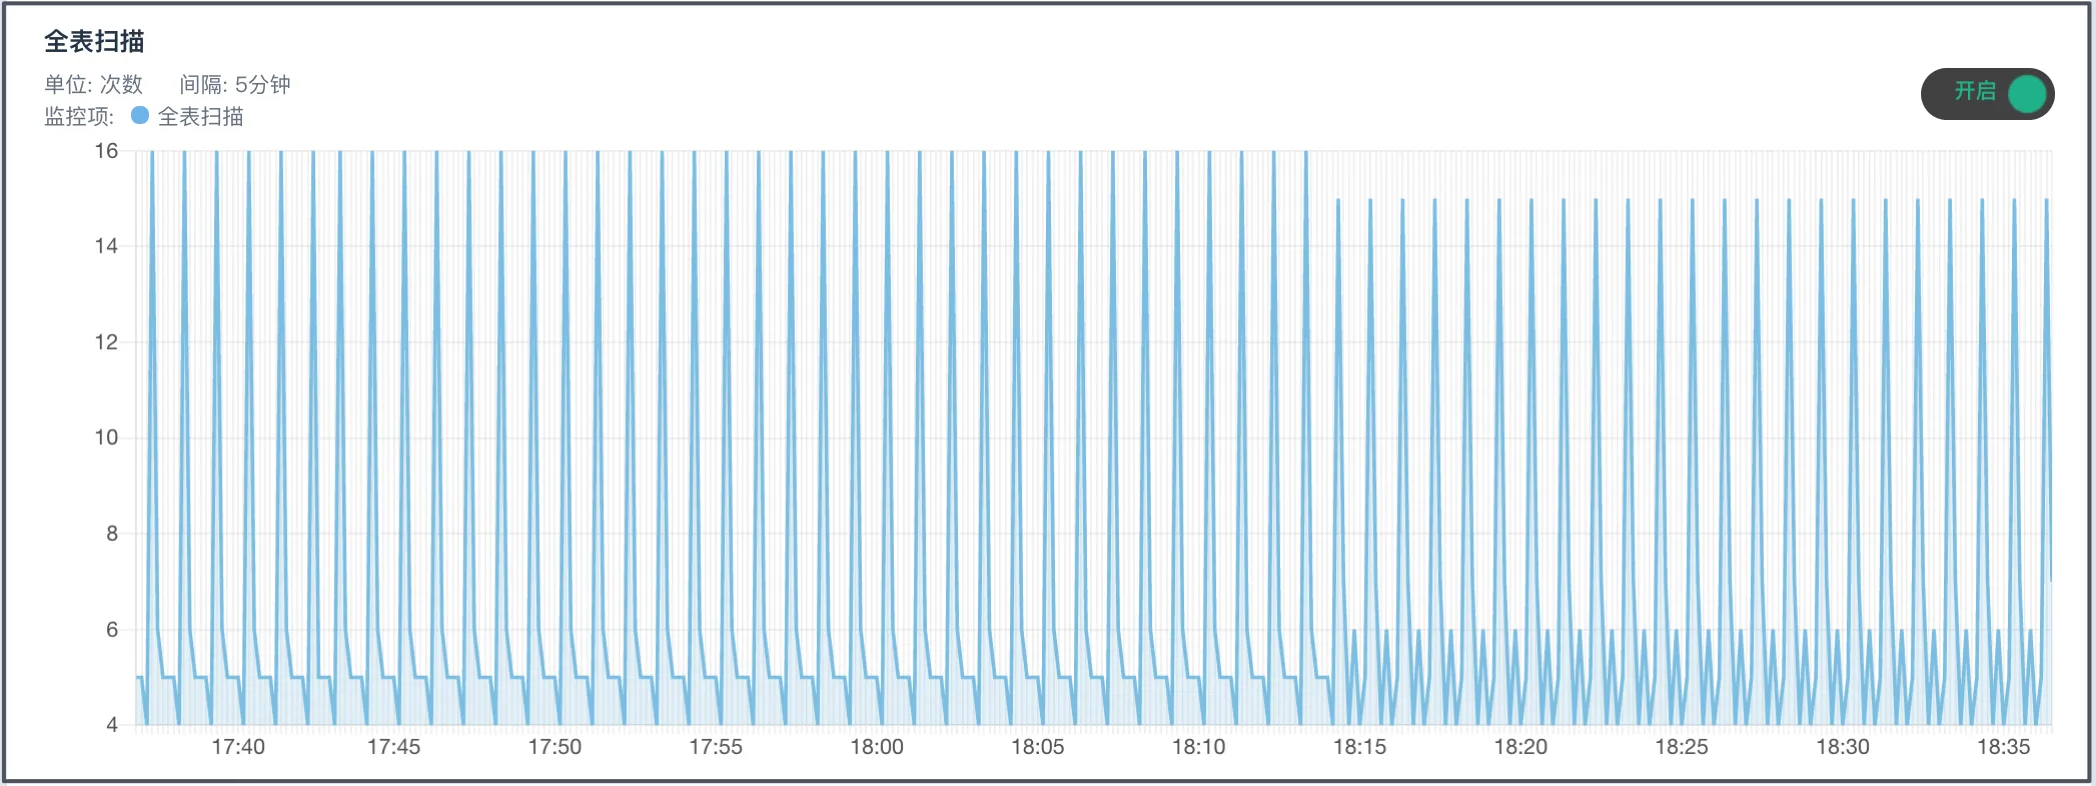
Task: Click the 间隔: 5分钟 label
Action: [235, 85]
